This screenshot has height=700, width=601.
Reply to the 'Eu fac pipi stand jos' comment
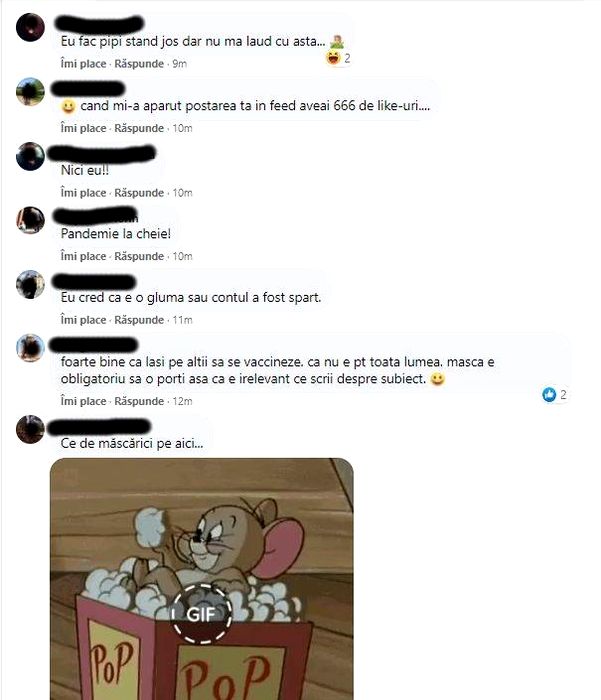point(139,64)
